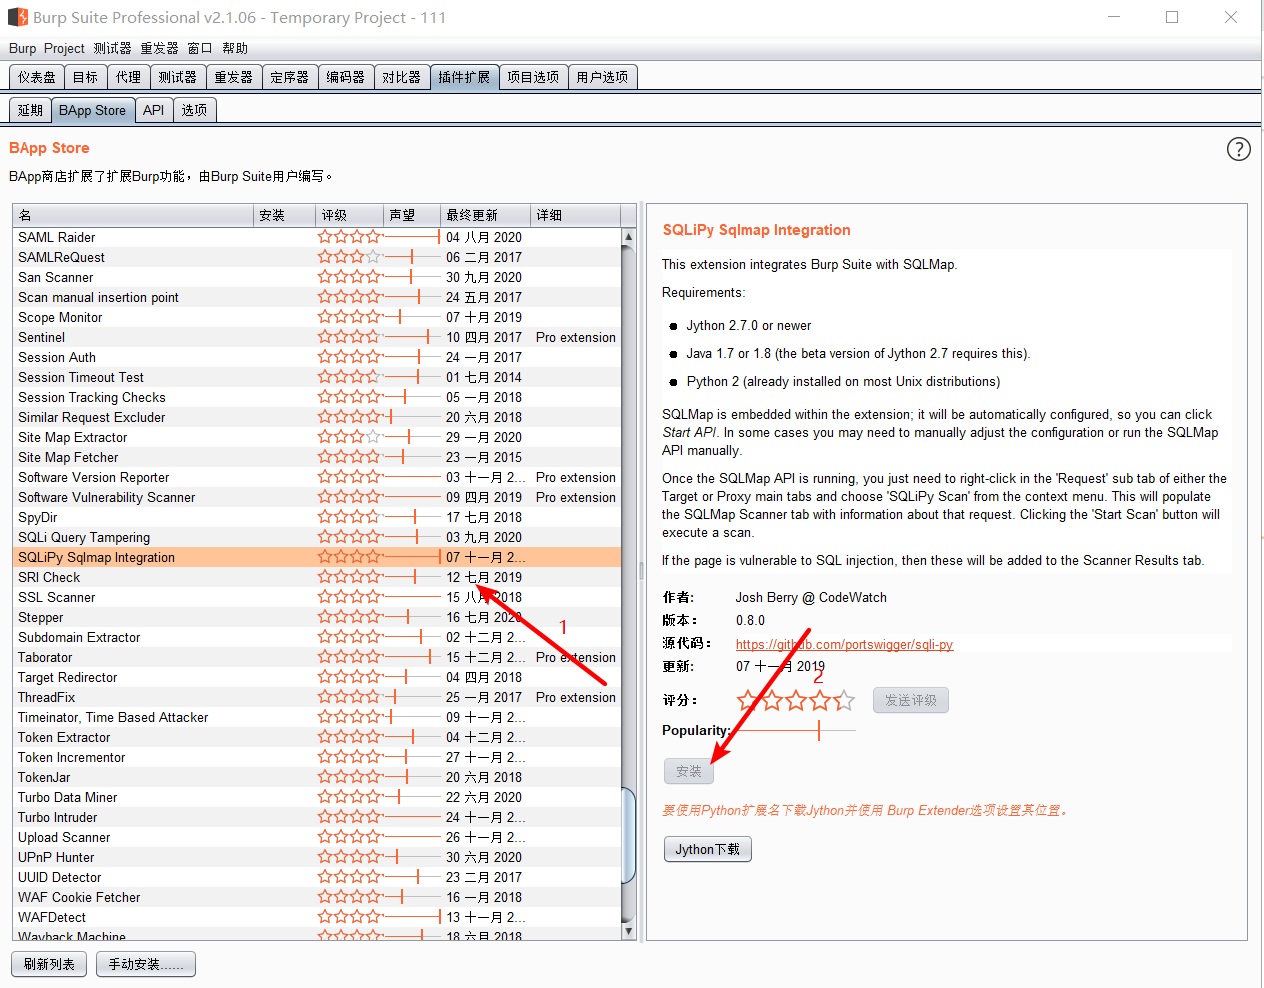Image resolution: width=1264 pixels, height=988 pixels.
Task: Click the Jython下载 download button
Action: tap(707, 848)
